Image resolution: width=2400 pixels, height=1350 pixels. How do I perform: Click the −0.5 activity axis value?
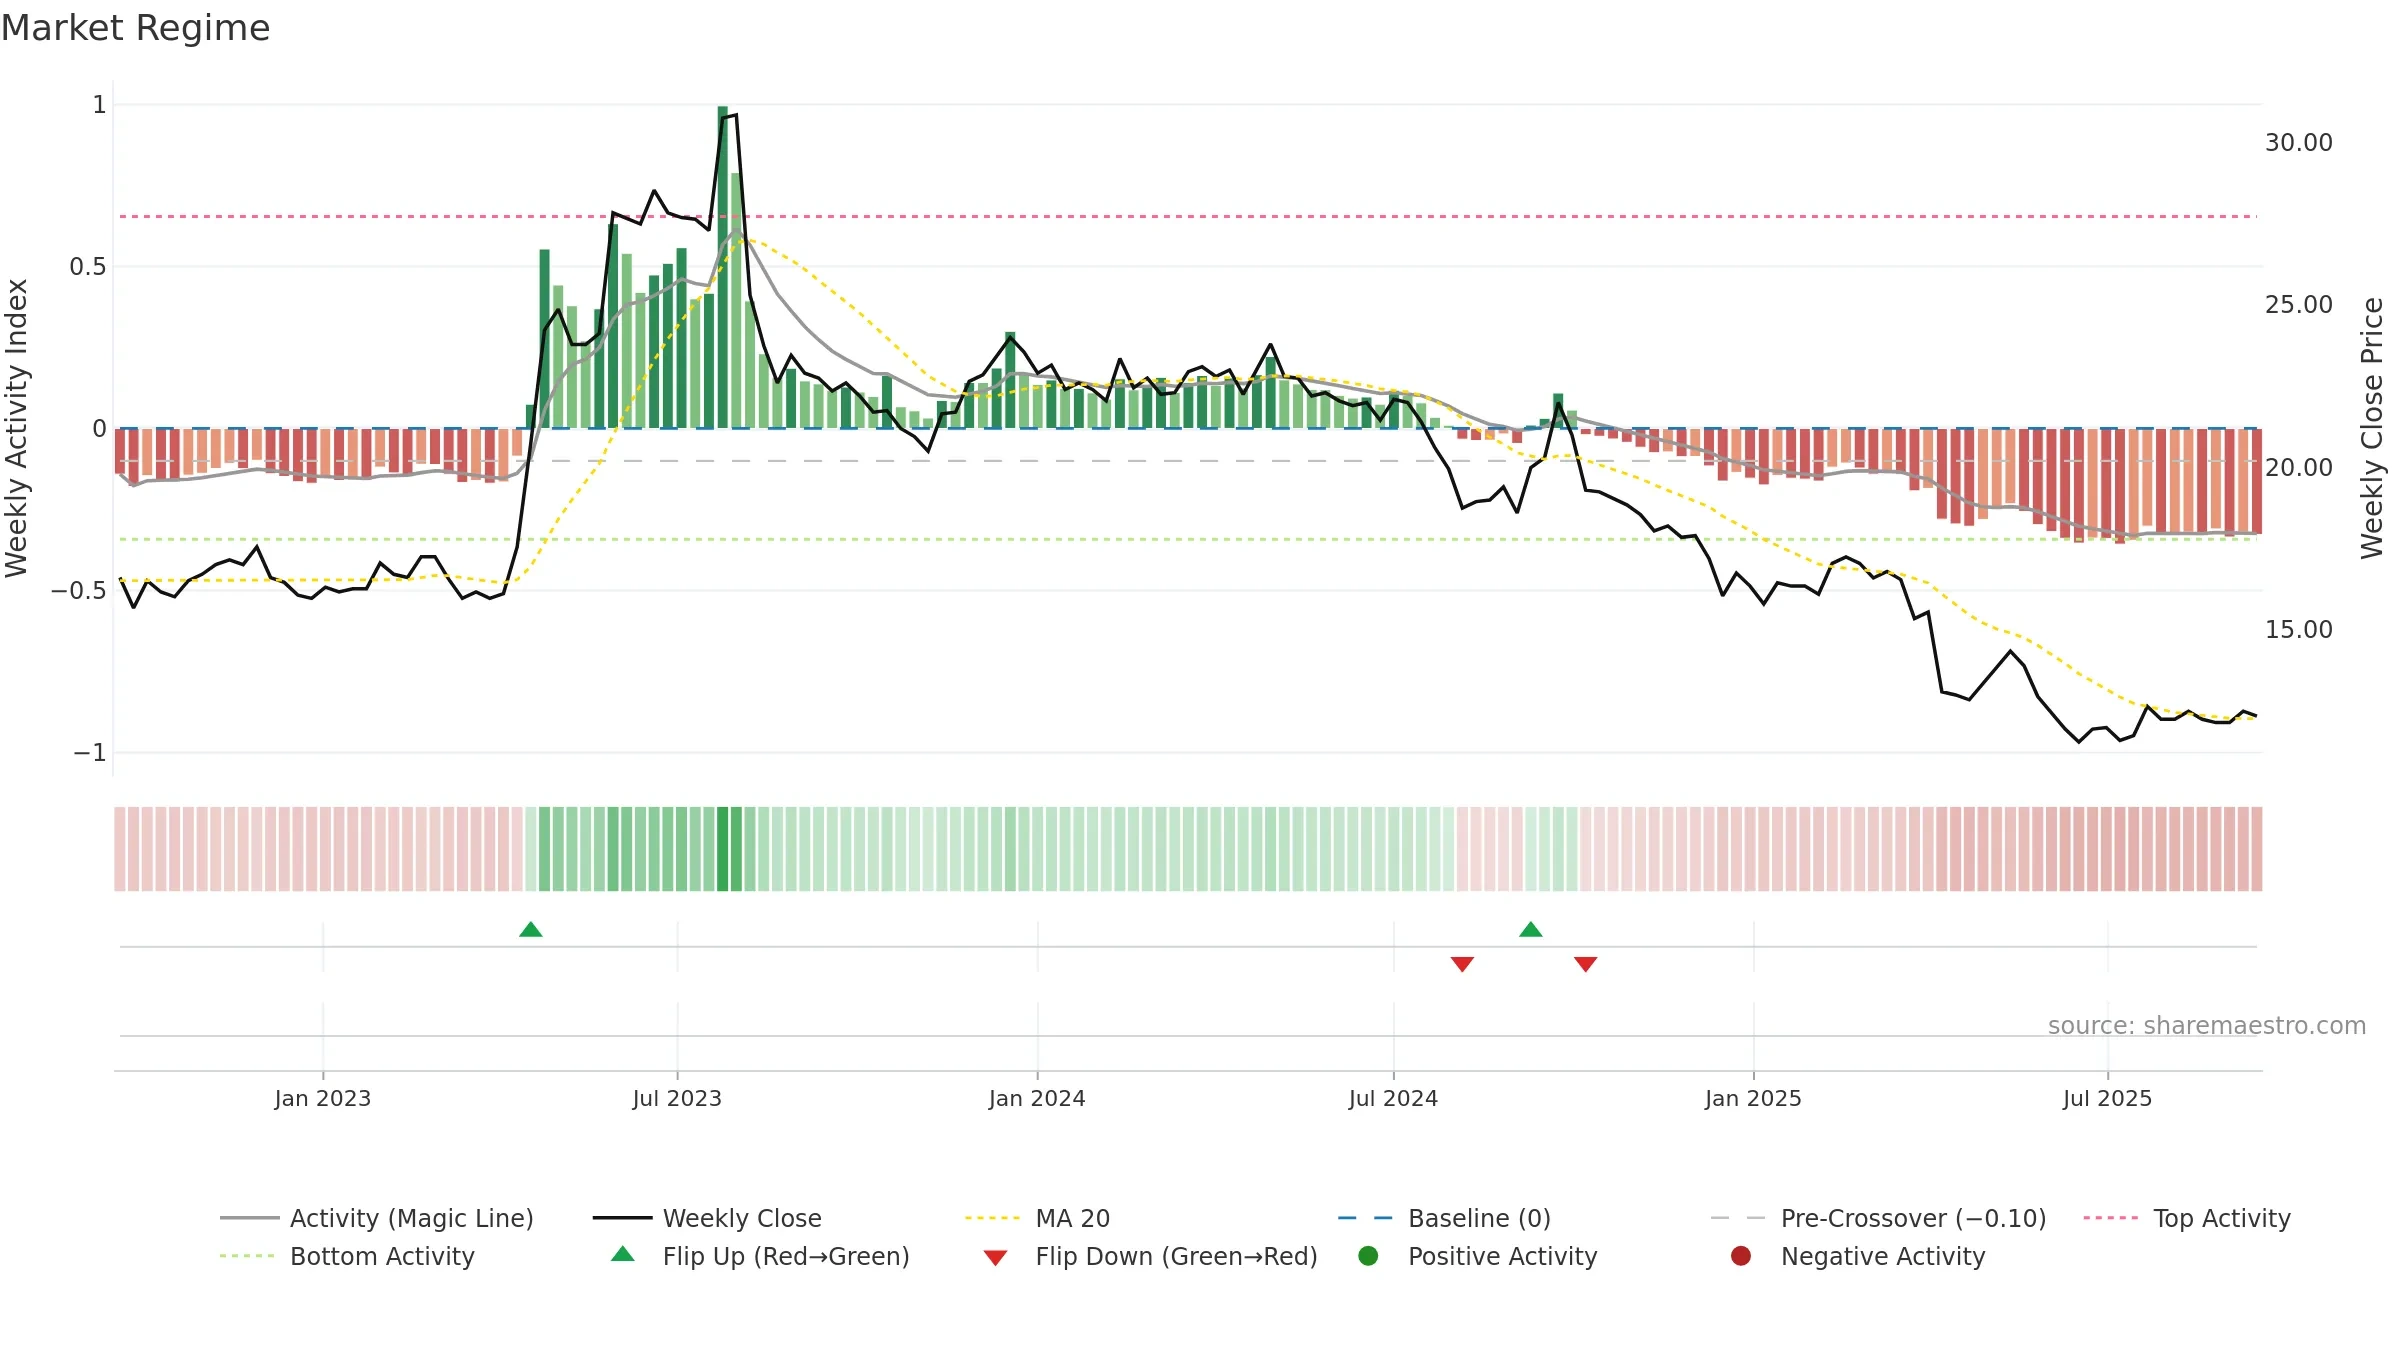coord(79,591)
